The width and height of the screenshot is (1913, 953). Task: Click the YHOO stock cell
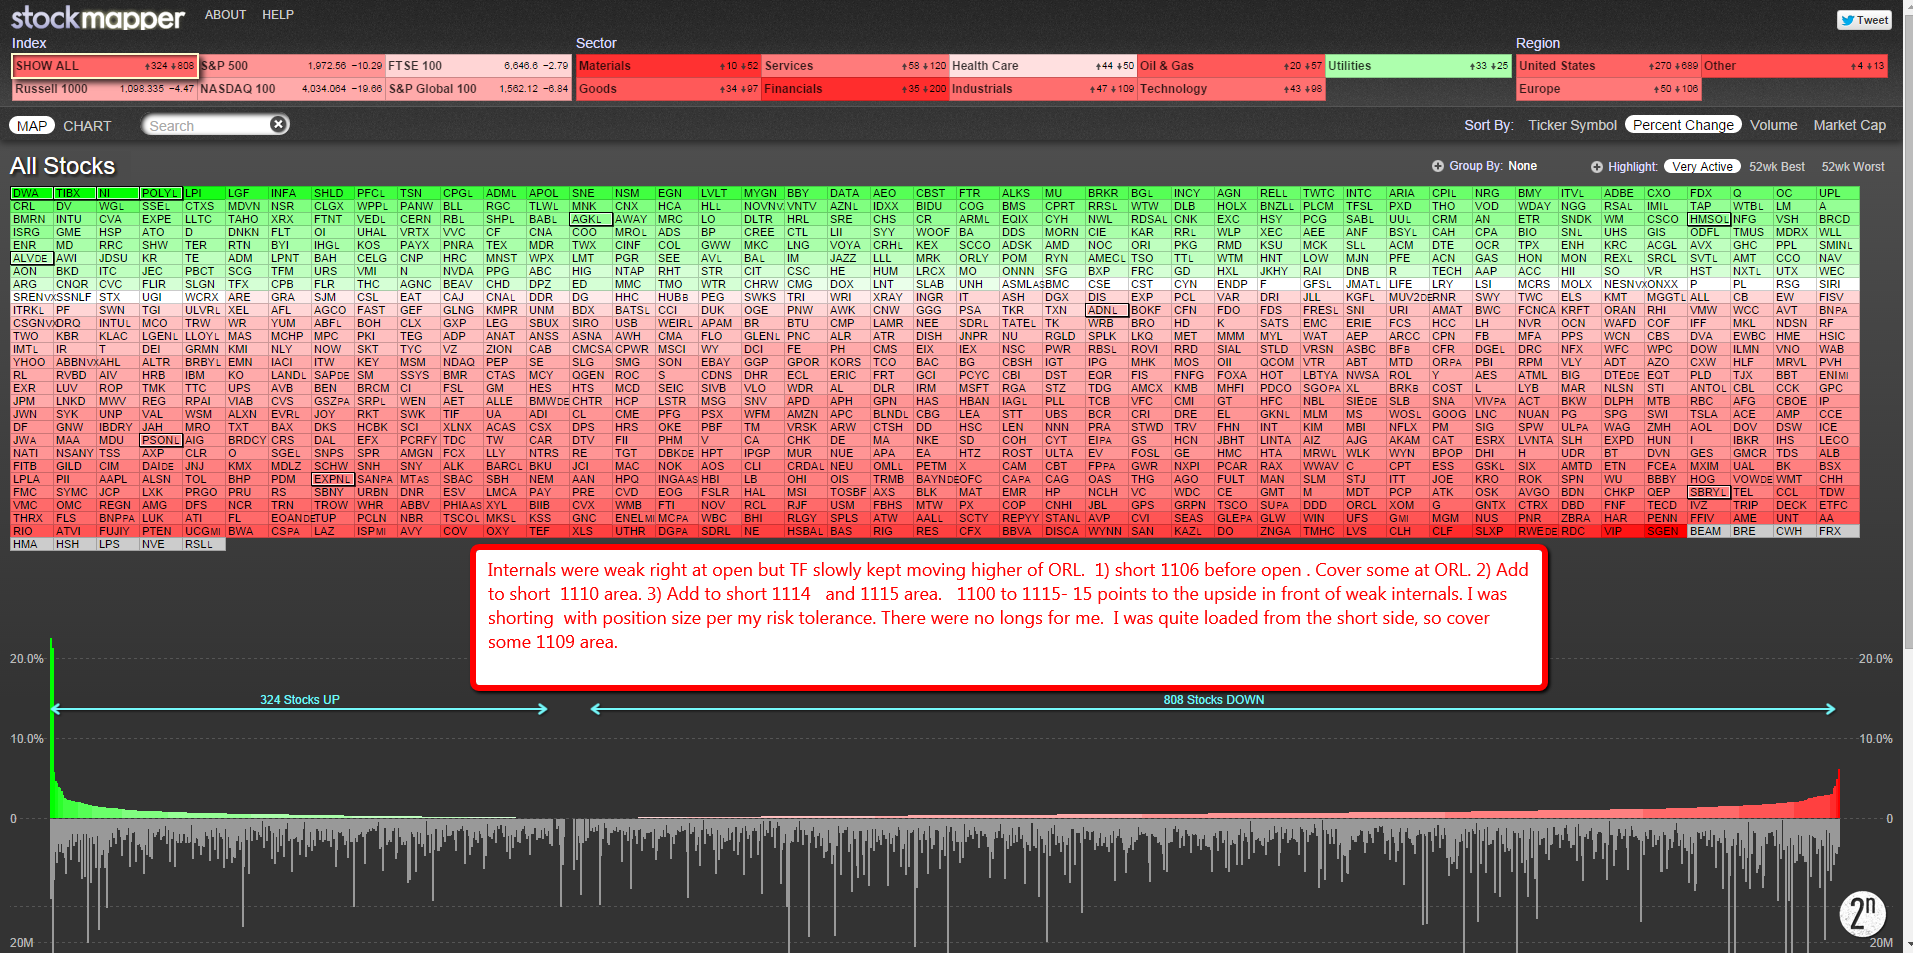point(32,362)
